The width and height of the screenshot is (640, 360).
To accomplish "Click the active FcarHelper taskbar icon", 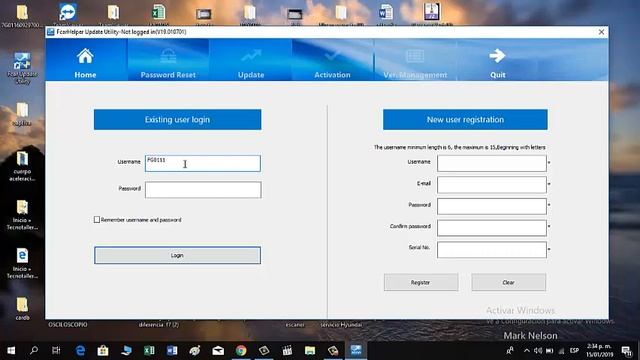I will click(356, 350).
